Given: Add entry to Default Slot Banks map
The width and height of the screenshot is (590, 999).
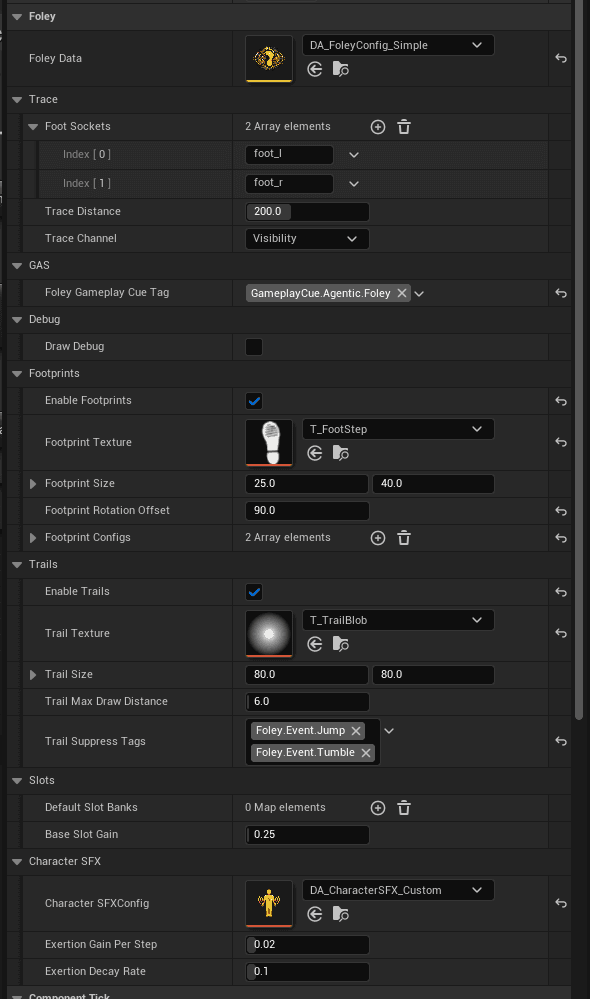Looking at the screenshot, I should coord(378,808).
